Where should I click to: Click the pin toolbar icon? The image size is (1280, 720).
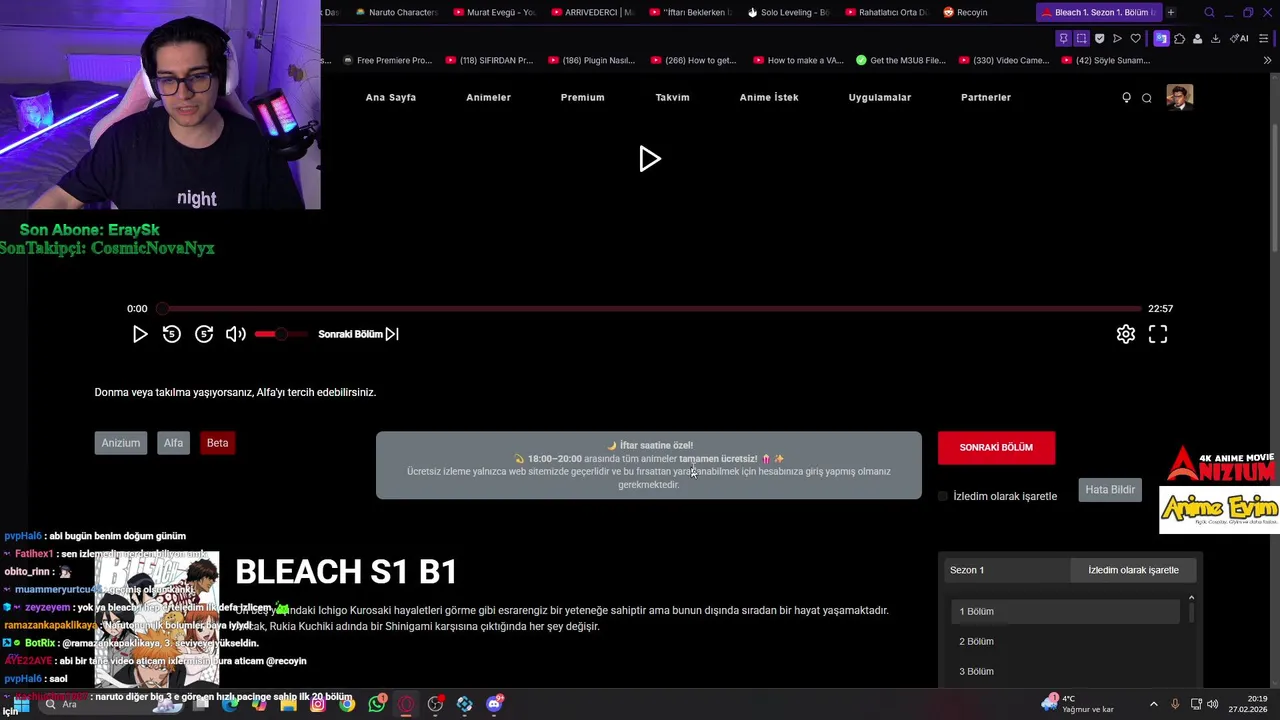pyautogui.click(x=1063, y=39)
